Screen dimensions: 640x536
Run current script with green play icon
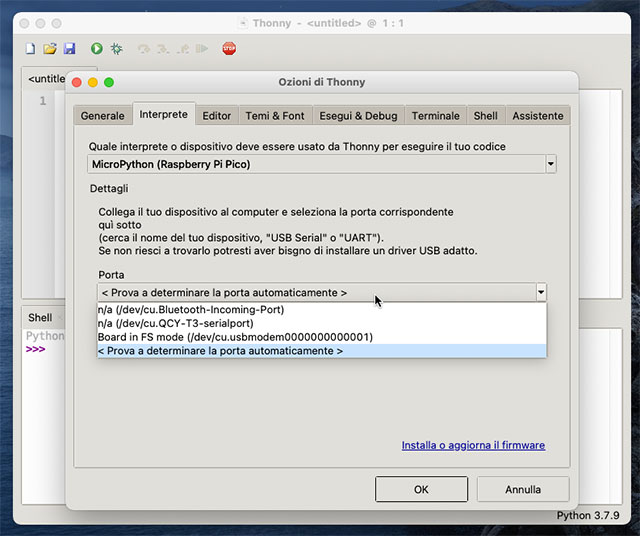(97, 48)
